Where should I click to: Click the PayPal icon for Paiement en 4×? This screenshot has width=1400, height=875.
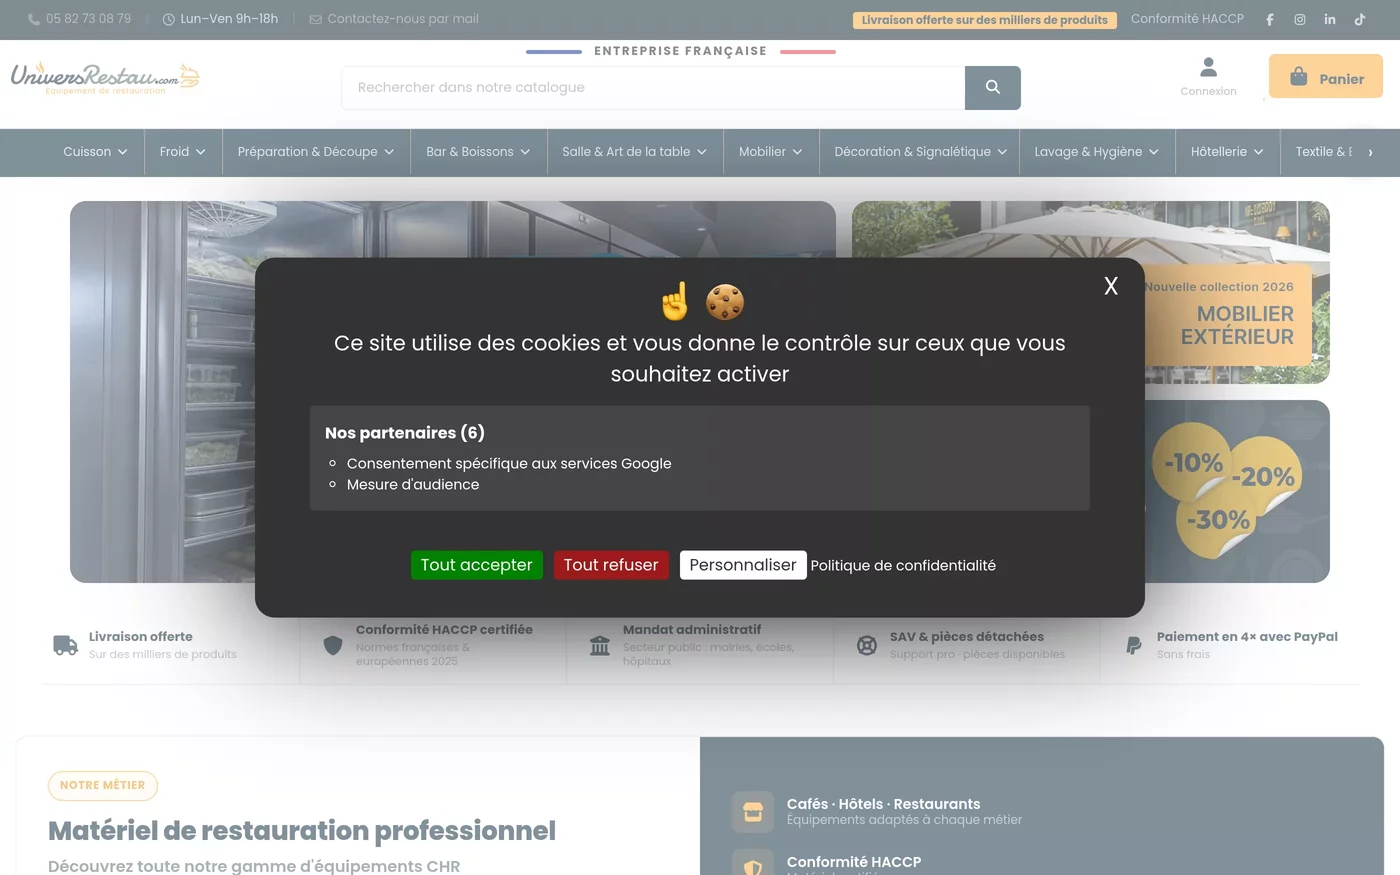coord(1134,645)
